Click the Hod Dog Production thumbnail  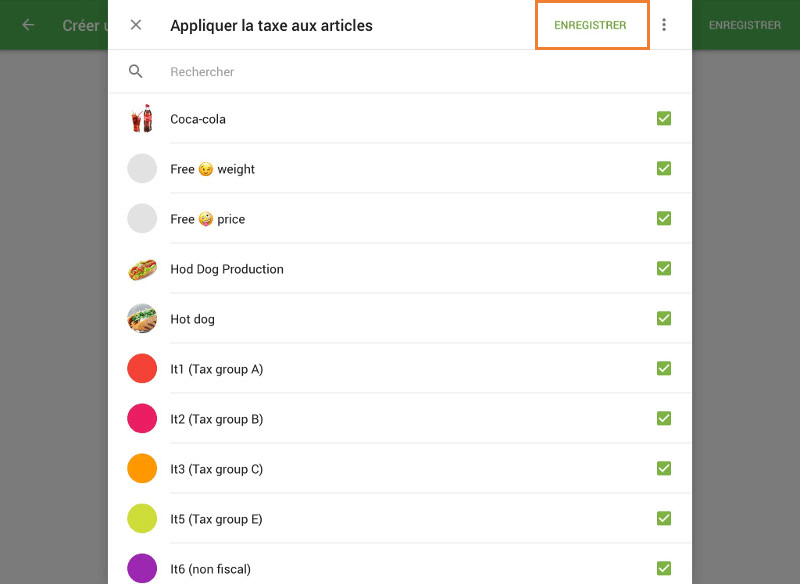click(x=142, y=268)
